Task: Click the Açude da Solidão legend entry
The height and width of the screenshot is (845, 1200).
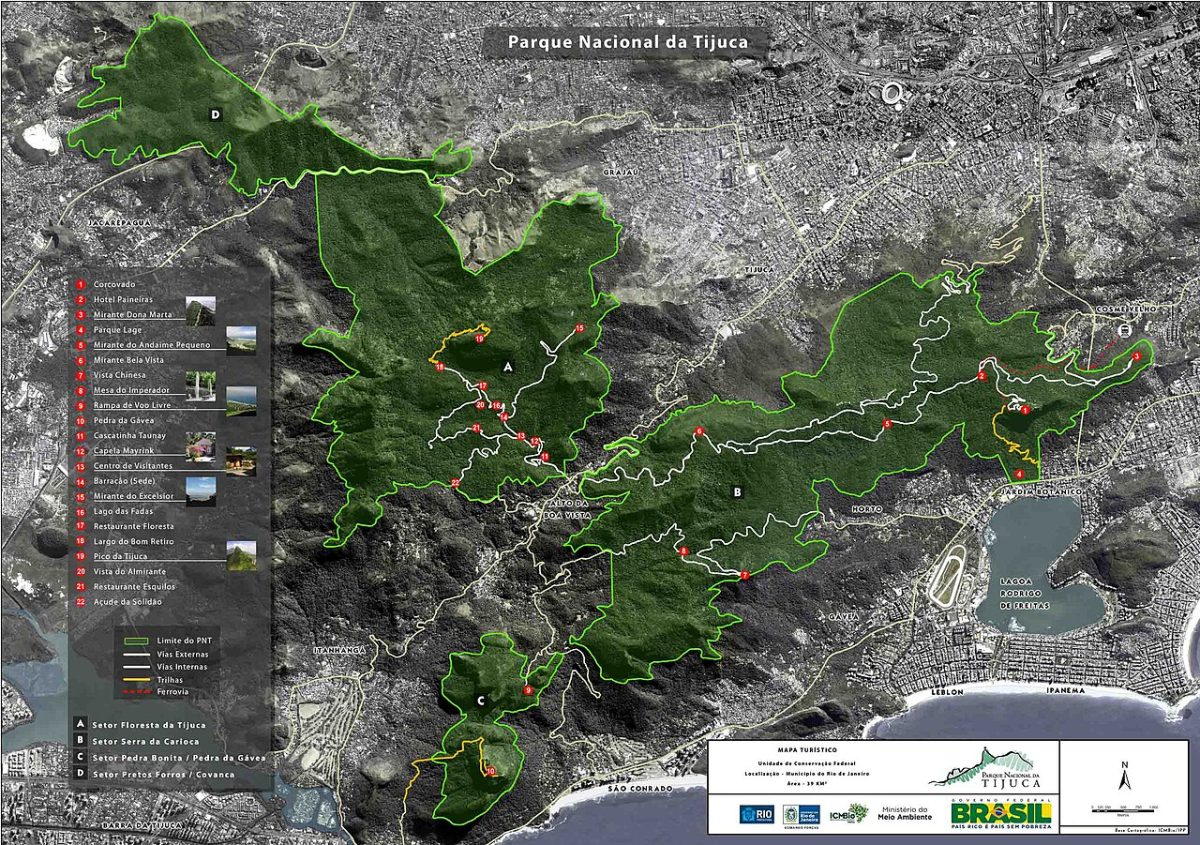Action: point(118,601)
